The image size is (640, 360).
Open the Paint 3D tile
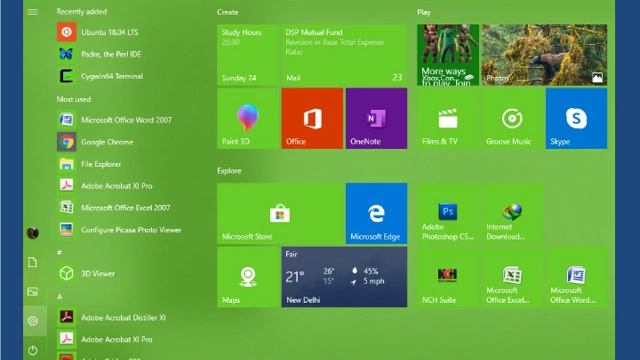pyautogui.click(x=248, y=118)
